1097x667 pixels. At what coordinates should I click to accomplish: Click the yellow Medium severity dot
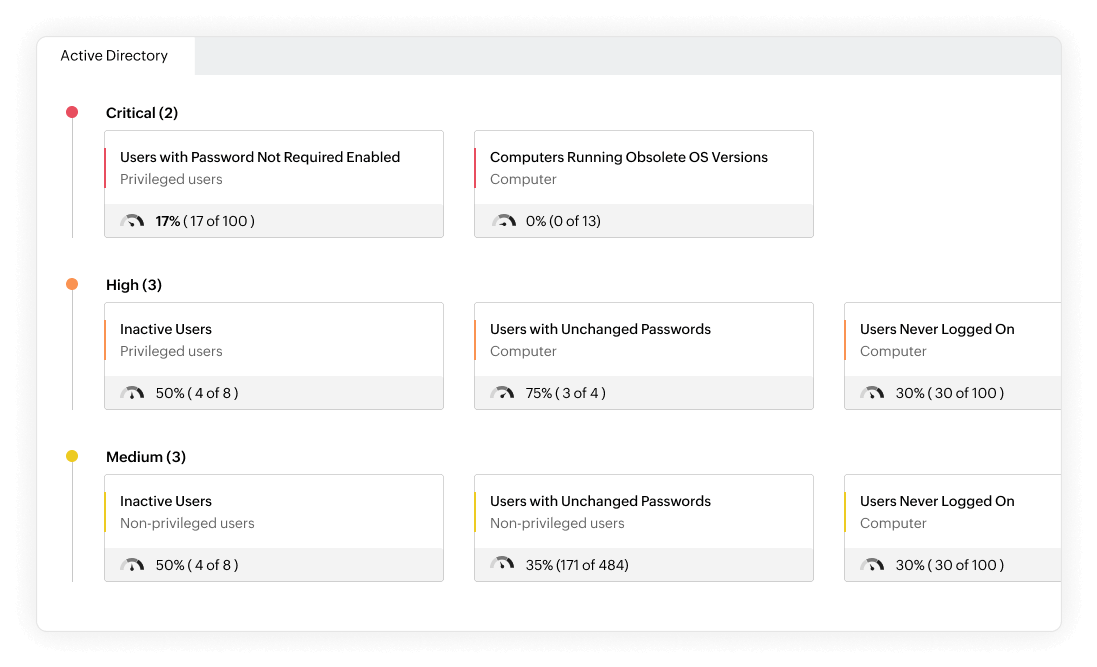72,456
